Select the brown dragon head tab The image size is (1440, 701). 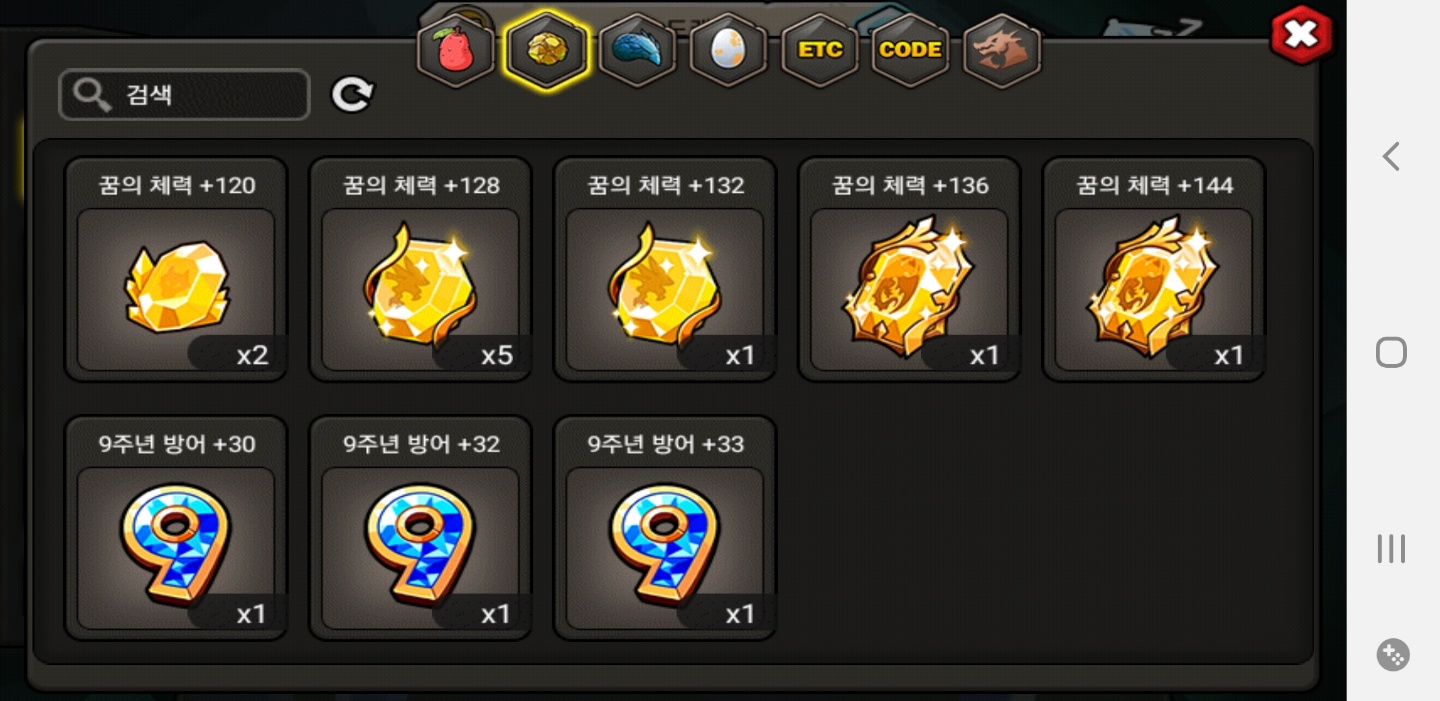point(1001,49)
